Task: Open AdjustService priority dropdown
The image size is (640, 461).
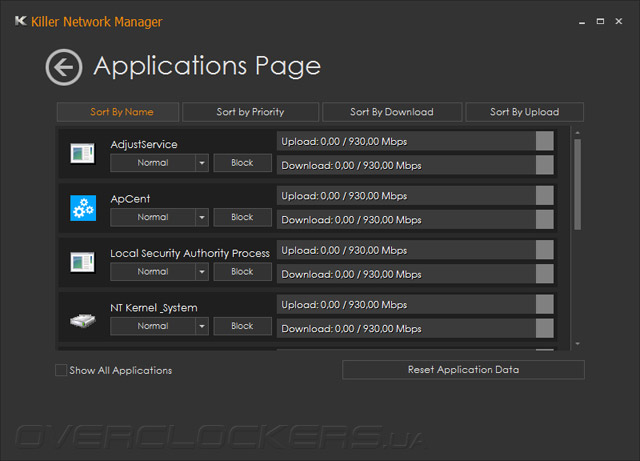Action: point(201,163)
